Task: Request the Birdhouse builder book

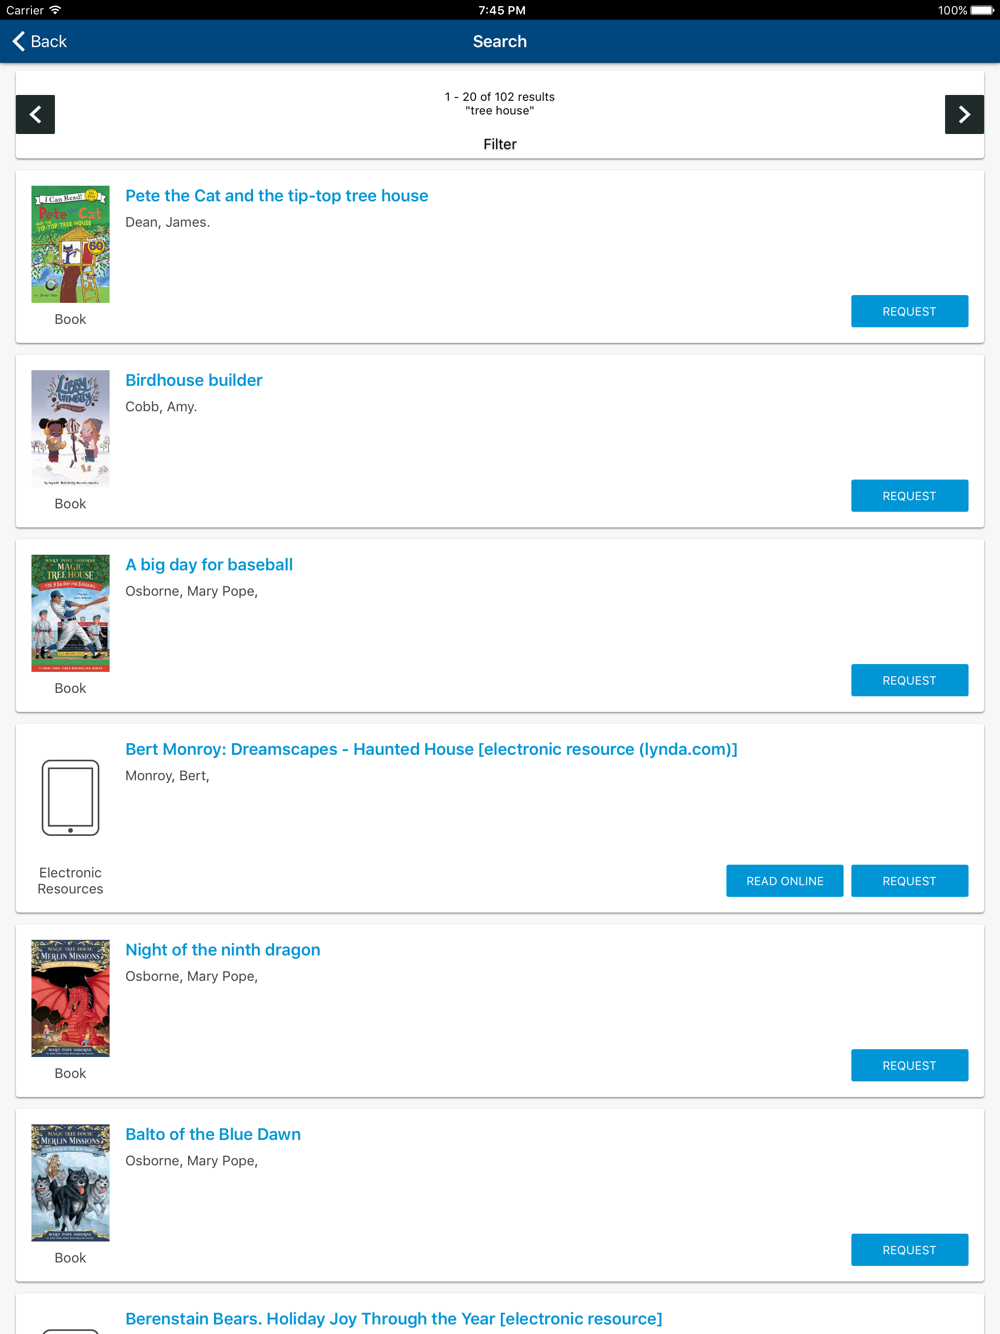Action: tap(909, 496)
